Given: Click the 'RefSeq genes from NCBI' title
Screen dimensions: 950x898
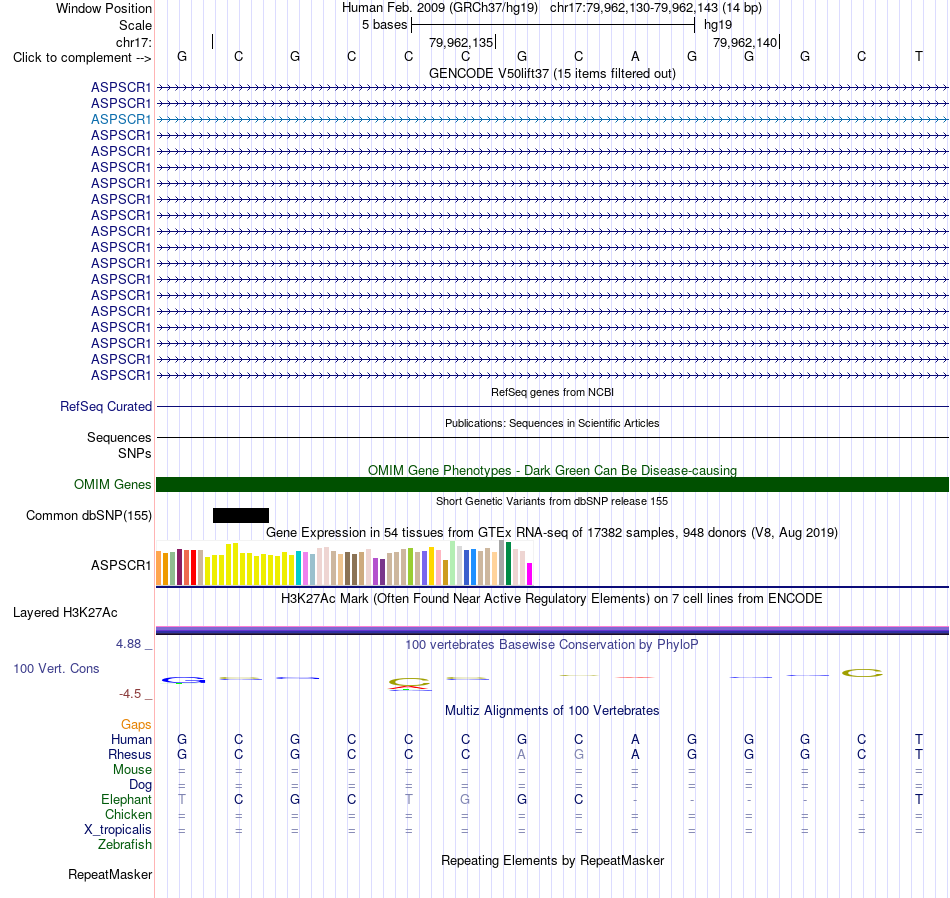Looking at the screenshot, I should coord(552,392).
